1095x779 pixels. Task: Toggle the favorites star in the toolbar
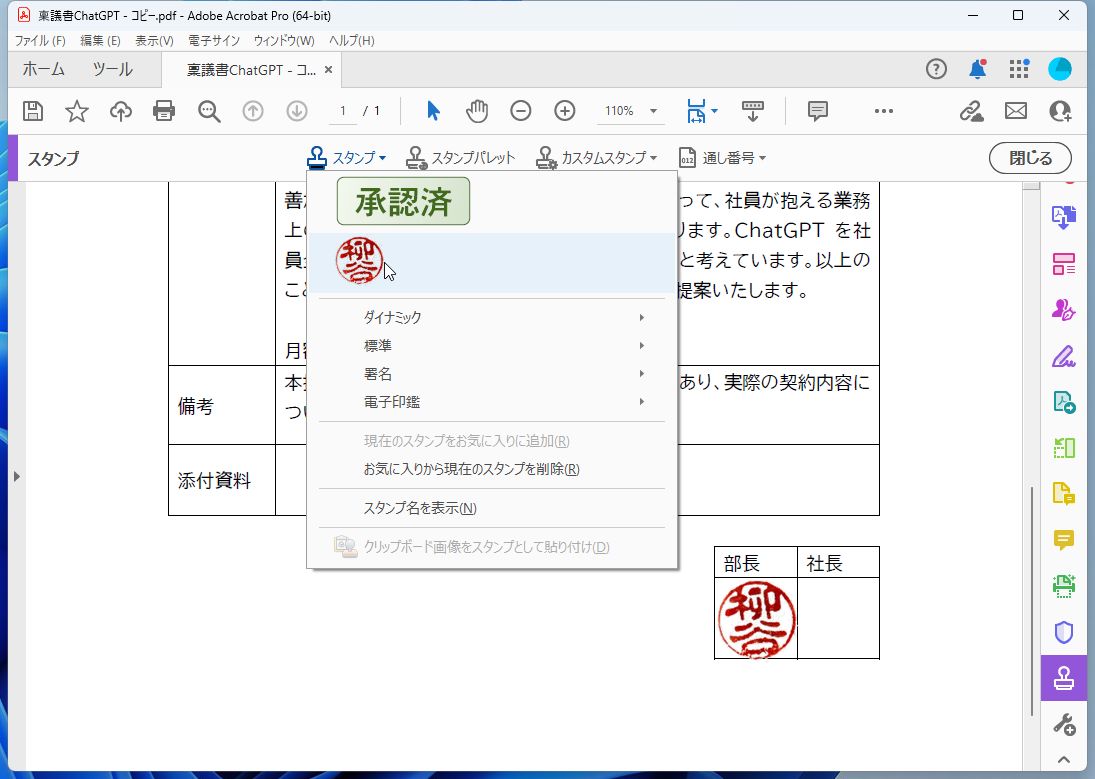[76, 111]
